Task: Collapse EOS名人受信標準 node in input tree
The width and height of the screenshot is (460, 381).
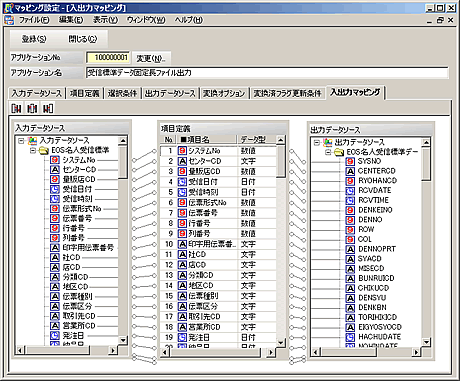Action: point(33,151)
